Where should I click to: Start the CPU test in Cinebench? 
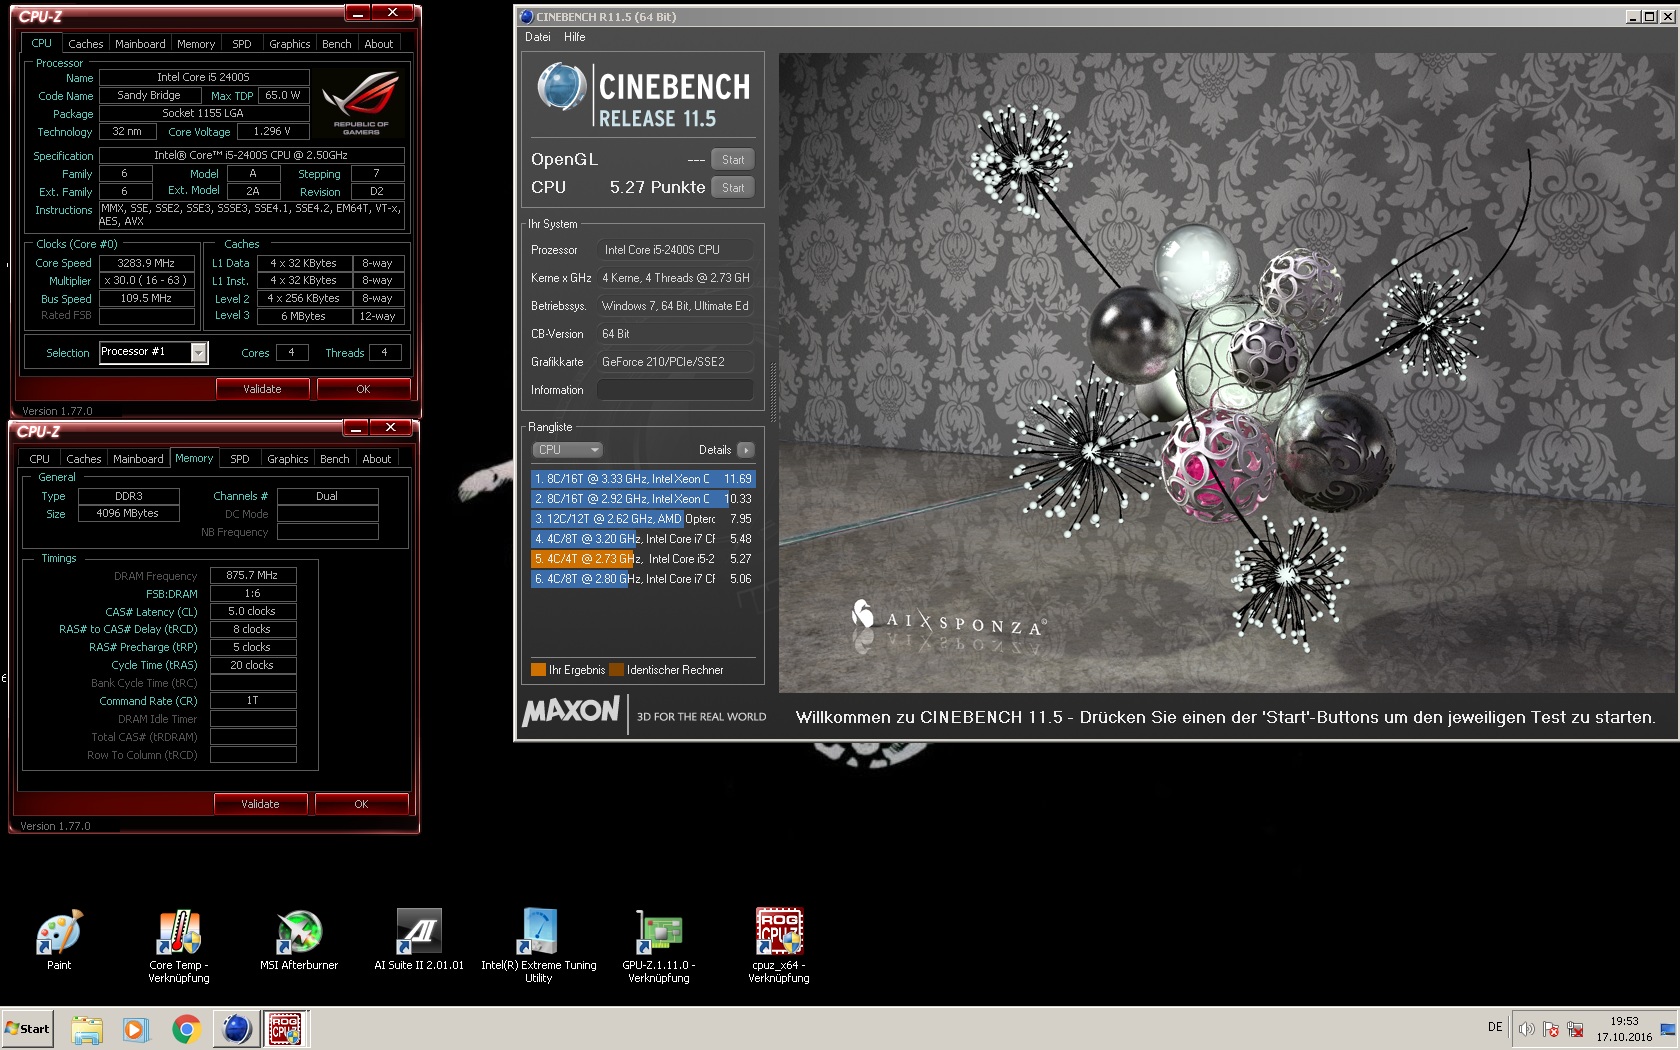tap(733, 188)
